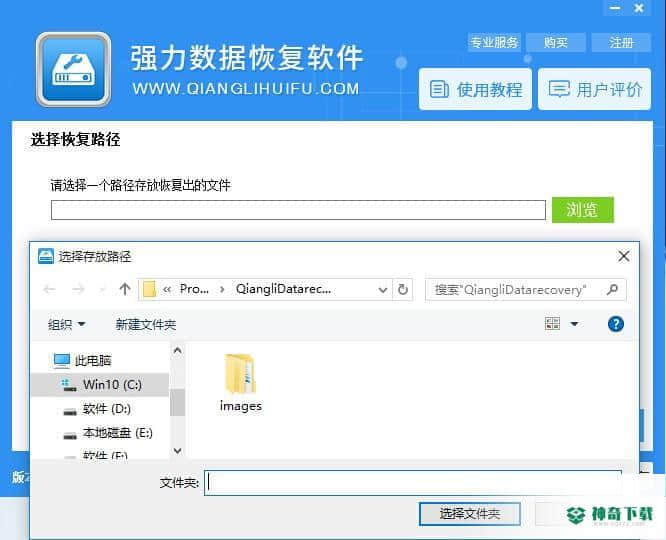The height and width of the screenshot is (540, 666).
Task: Close the 选择存放路径 dialog
Action: tap(624, 256)
